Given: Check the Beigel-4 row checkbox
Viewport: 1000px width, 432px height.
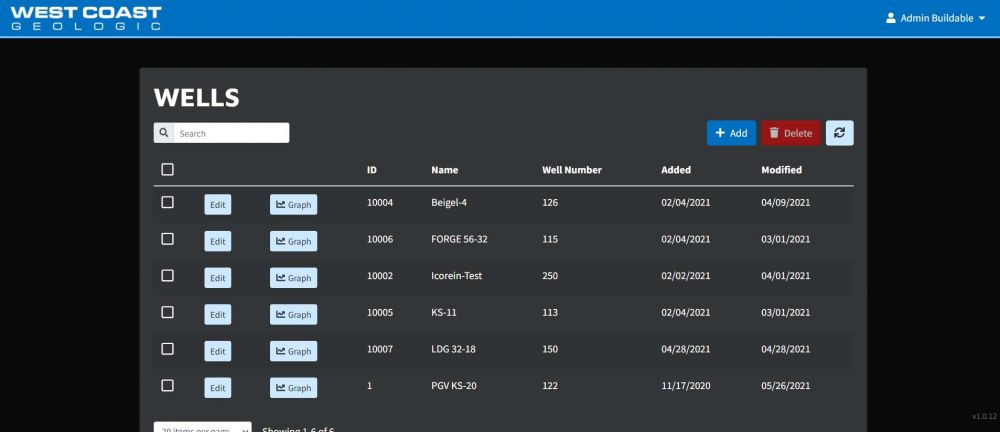Looking at the screenshot, I should coord(167,202).
